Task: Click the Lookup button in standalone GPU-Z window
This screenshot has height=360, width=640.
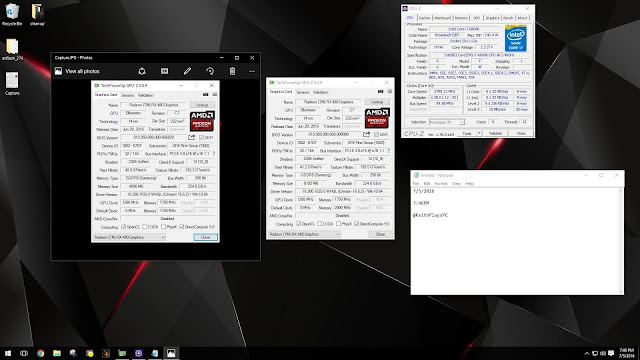Action: click(377, 102)
